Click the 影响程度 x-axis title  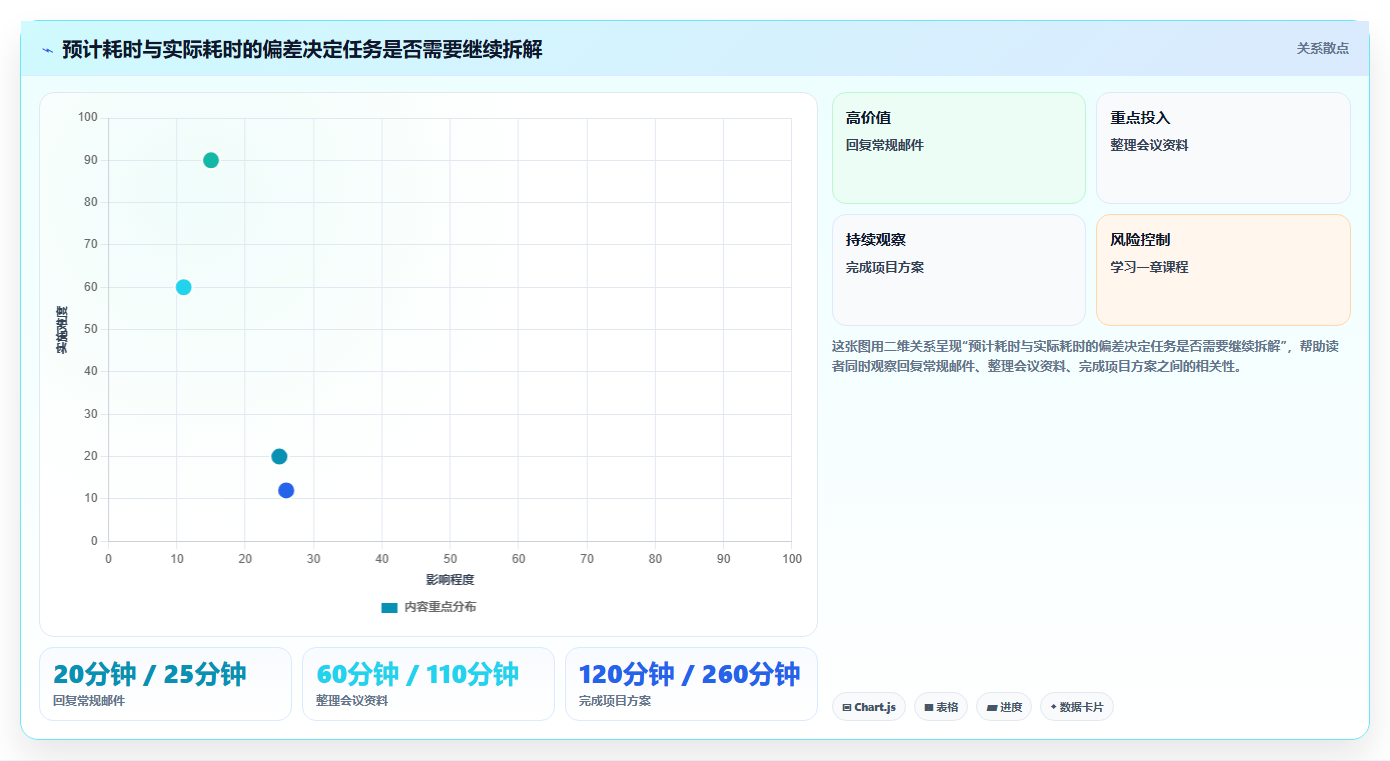coord(450,580)
